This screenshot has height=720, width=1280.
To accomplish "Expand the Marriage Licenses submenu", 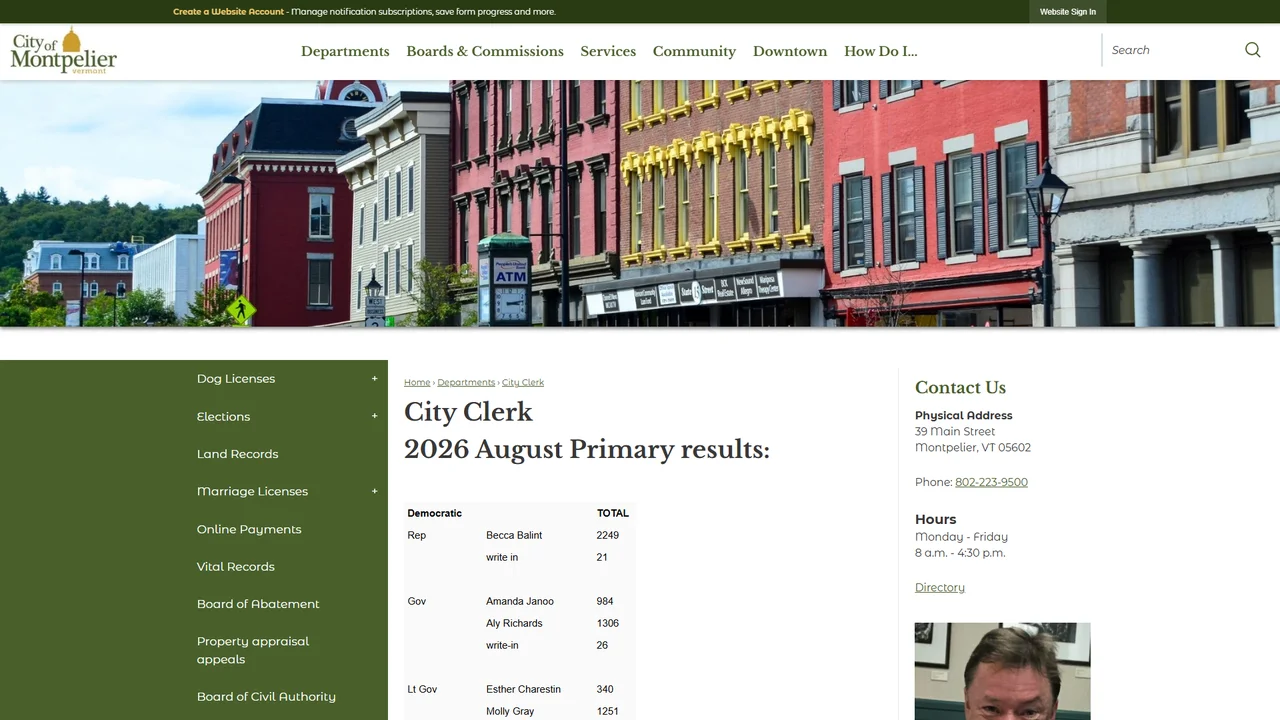I will pyautogui.click(x=375, y=491).
